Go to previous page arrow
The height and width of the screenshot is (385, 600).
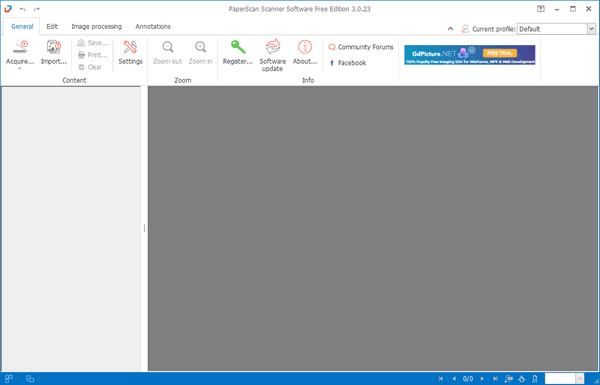pyautogui.click(x=454, y=379)
